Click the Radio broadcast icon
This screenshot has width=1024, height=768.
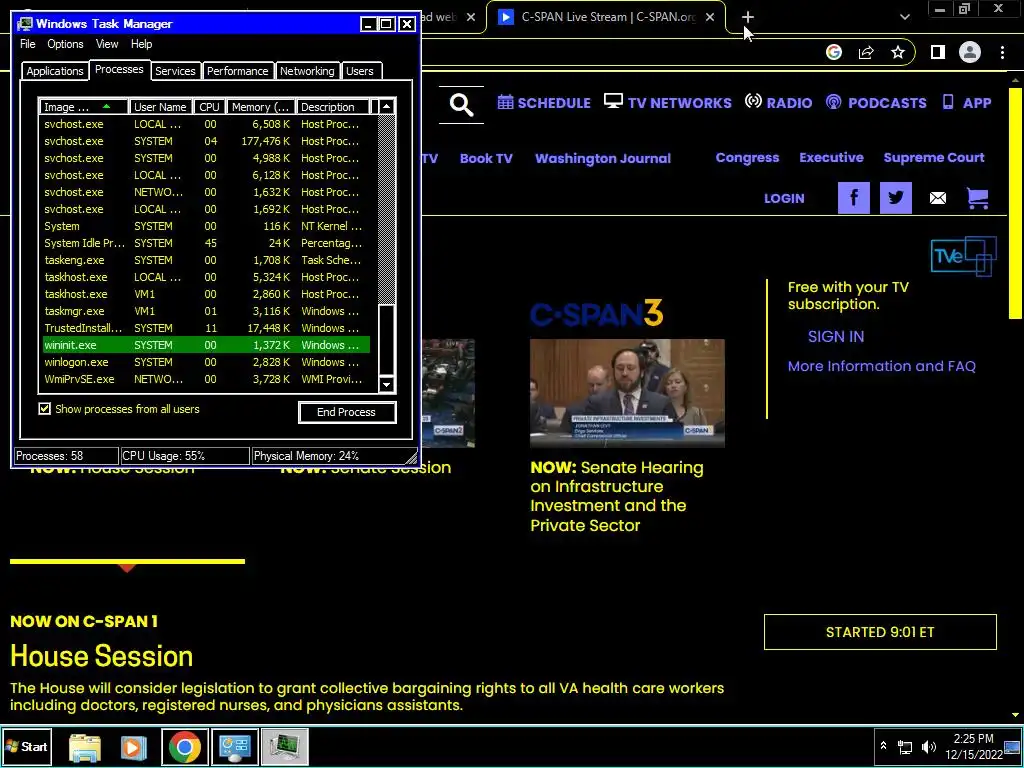(x=753, y=101)
